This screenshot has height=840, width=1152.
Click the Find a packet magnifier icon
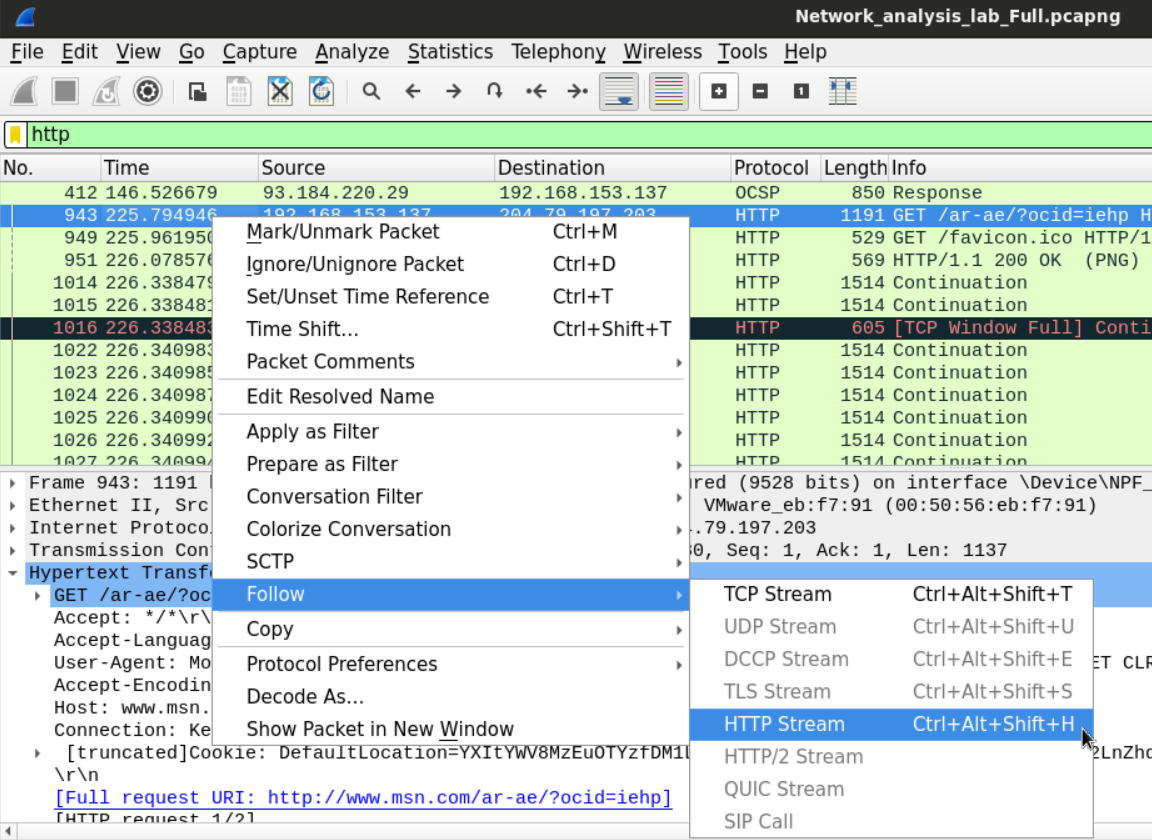pos(371,92)
